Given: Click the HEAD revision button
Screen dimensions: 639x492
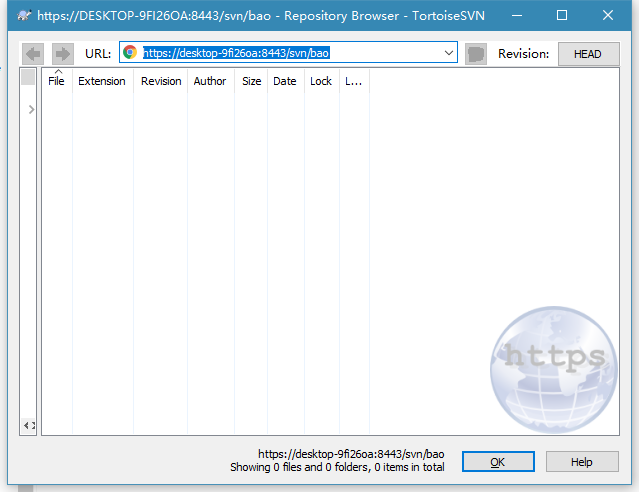Looking at the screenshot, I should pyautogui.click(x=588, y=54).
